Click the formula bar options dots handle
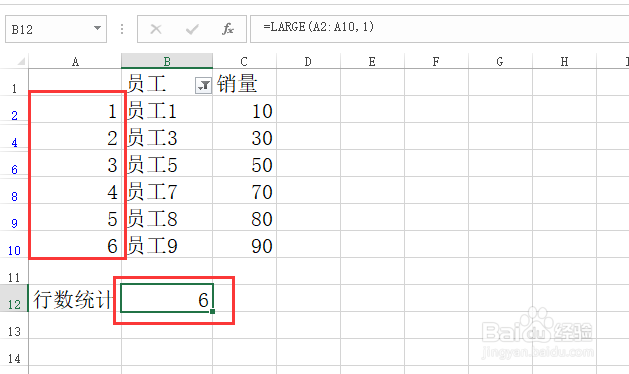 122,29
